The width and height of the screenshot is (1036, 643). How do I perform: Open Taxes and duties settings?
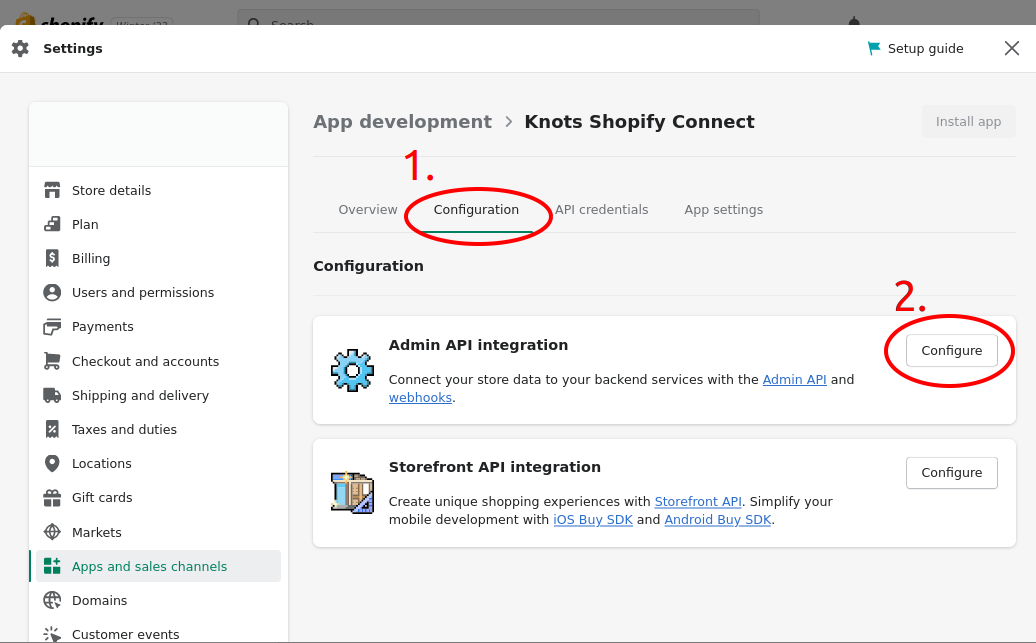click(x=159, y=430)
